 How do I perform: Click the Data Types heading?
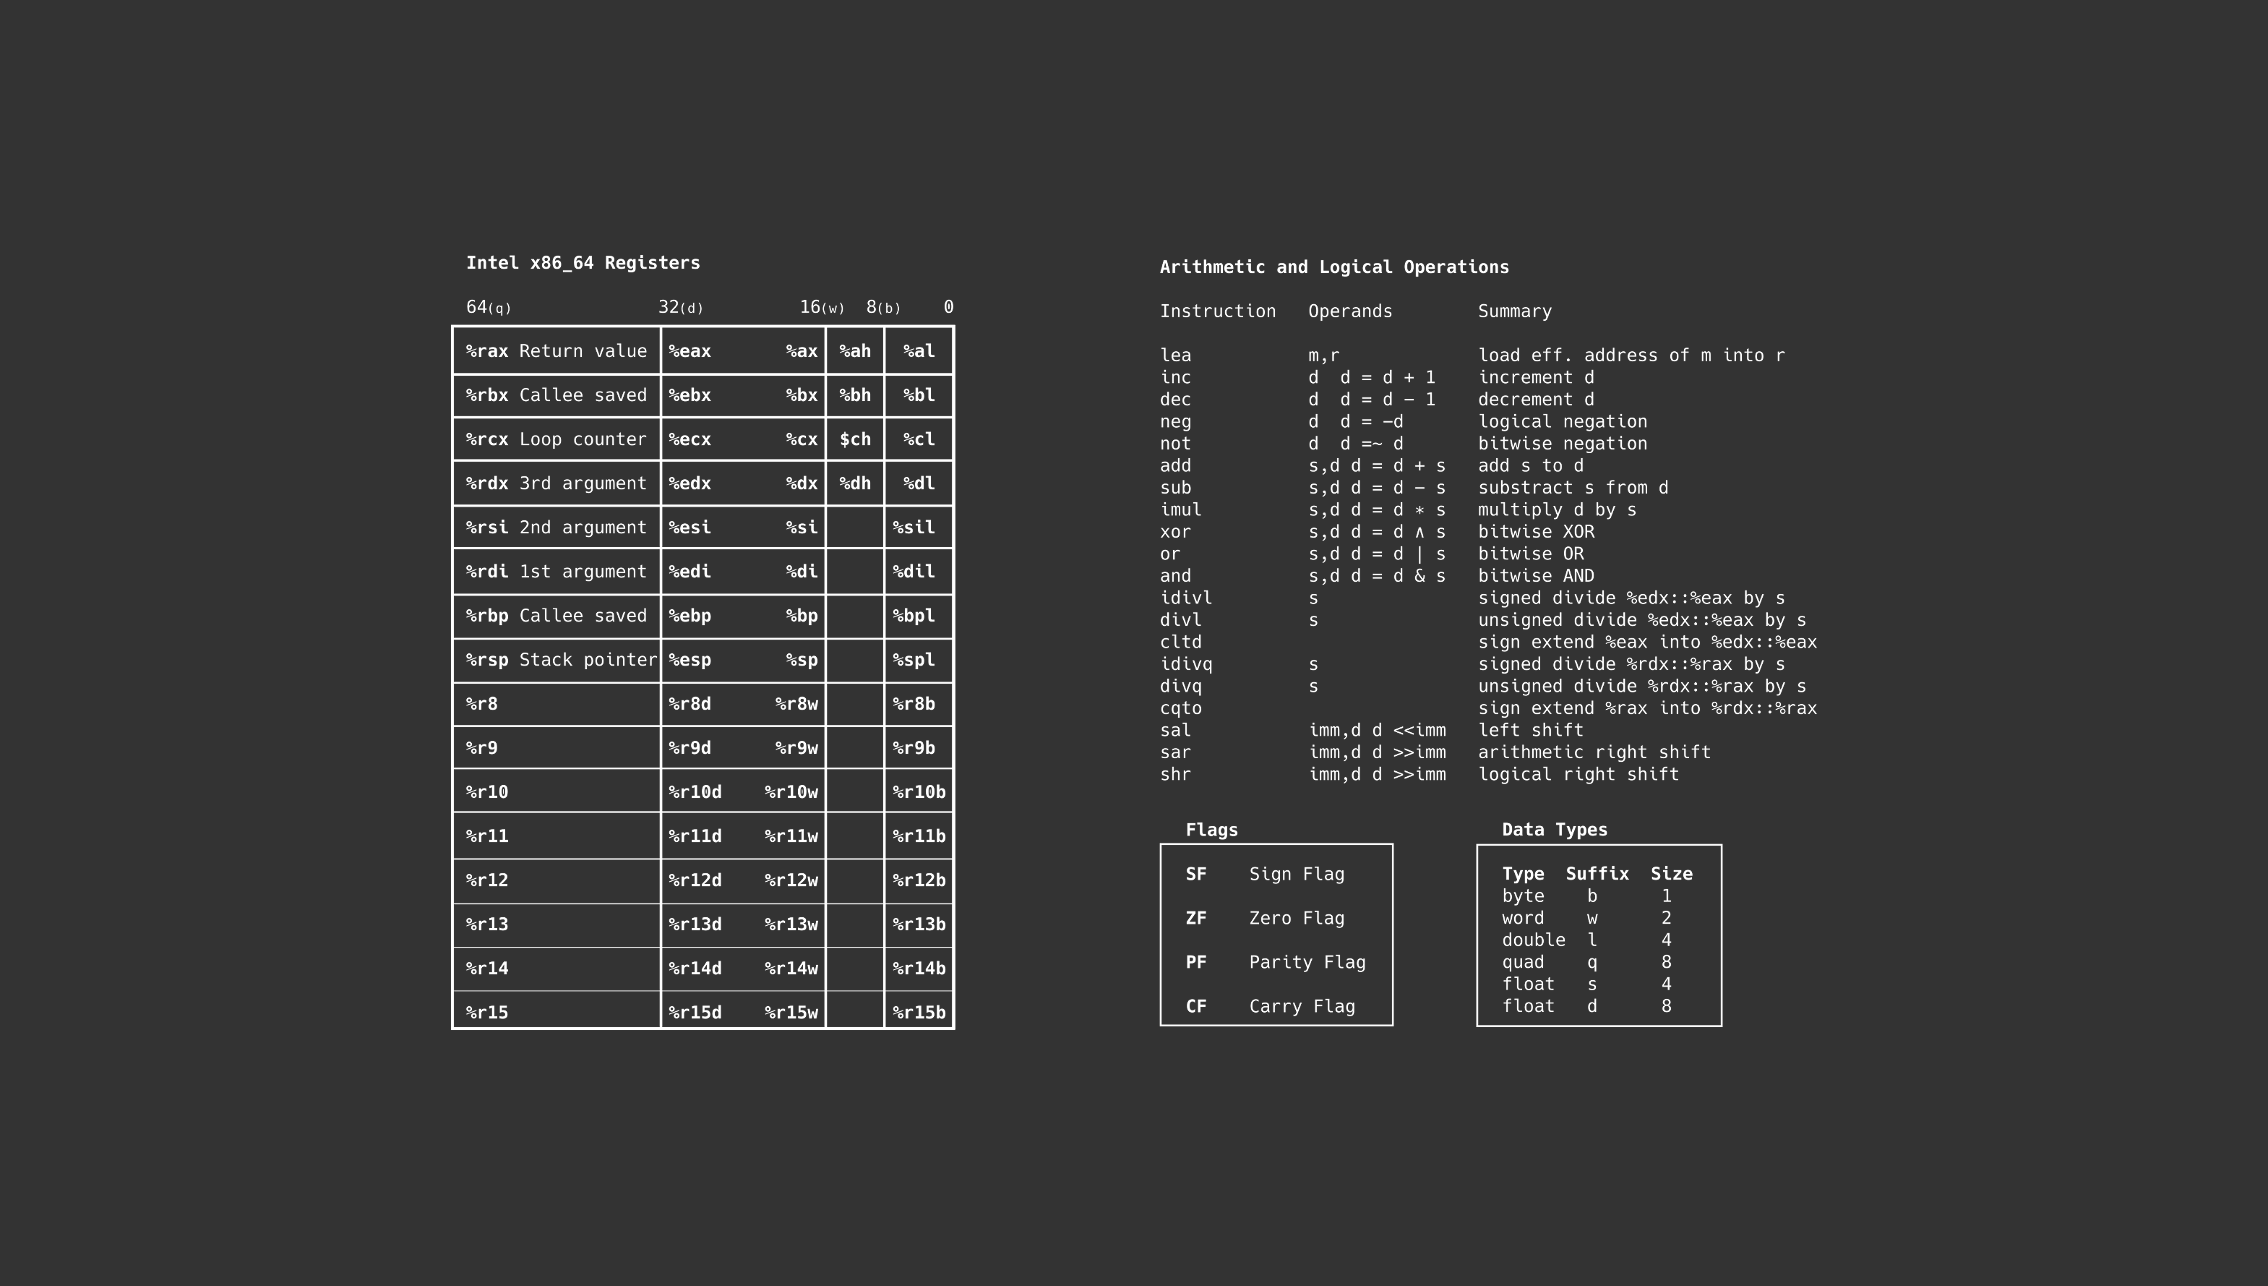coord(1554,830)
